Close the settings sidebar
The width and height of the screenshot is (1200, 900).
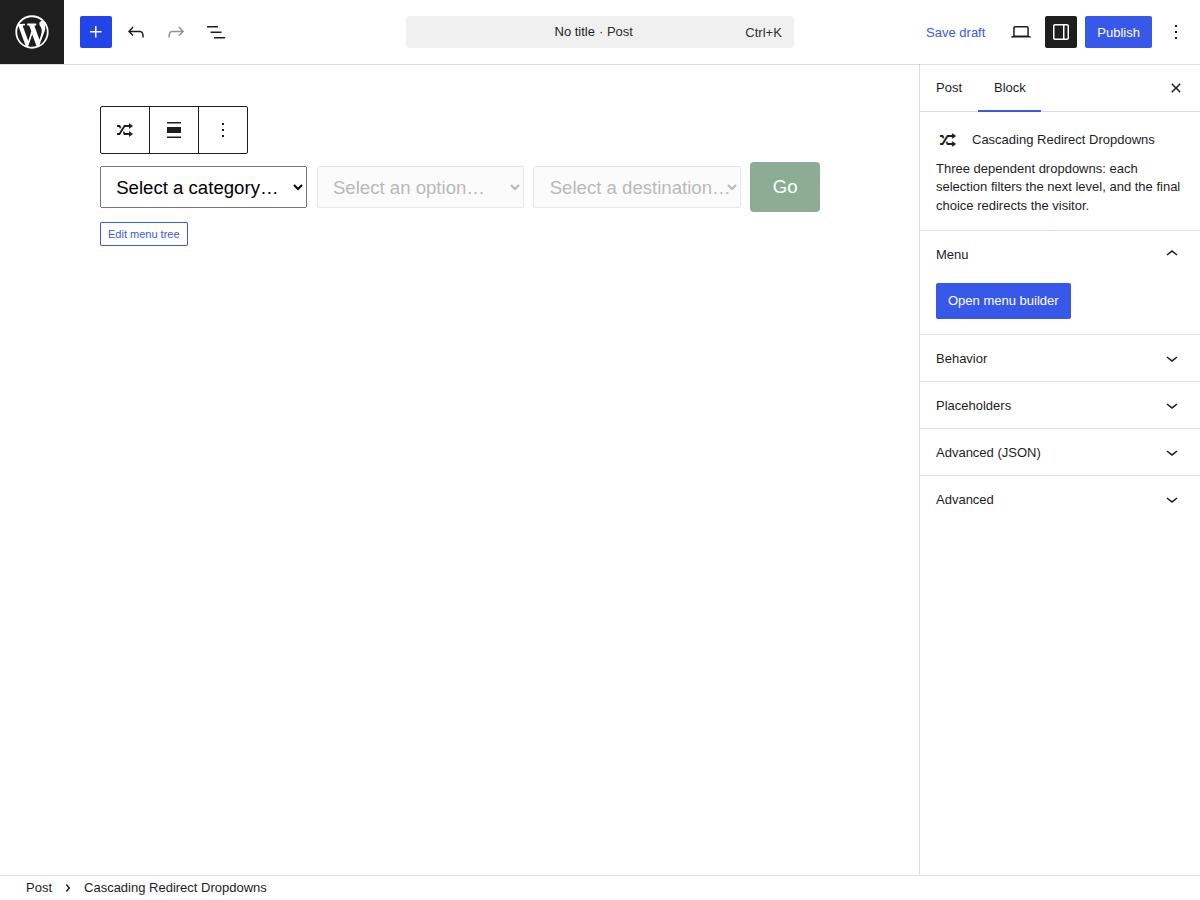point(1176,88)
